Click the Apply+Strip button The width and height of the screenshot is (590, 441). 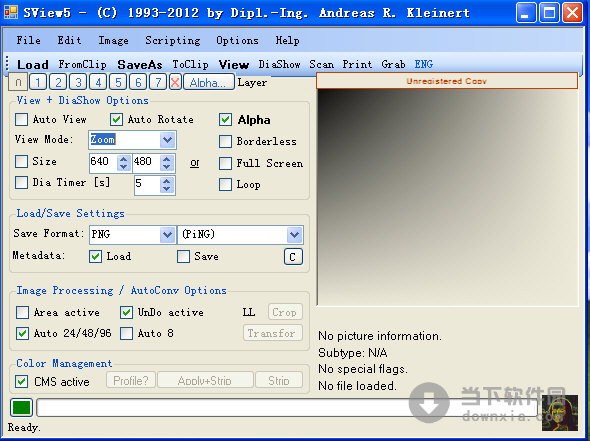205,380
